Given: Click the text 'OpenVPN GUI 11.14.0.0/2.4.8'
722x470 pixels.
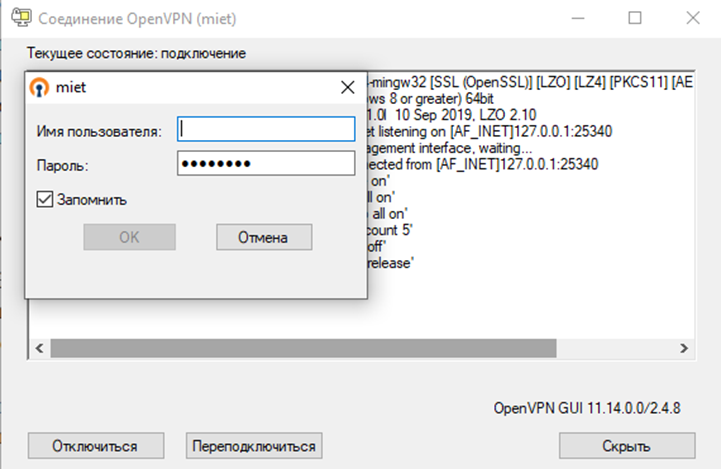Looking at the screenshot, I should point(587,408).
